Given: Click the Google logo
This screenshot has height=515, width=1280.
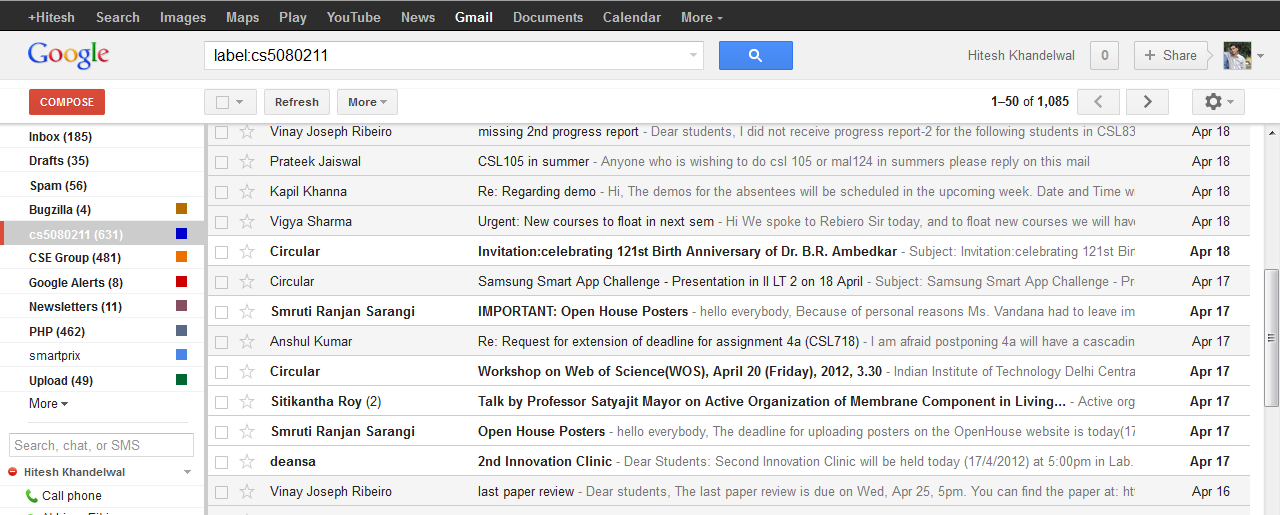Looking at the screenshot, I should point(68,56).
